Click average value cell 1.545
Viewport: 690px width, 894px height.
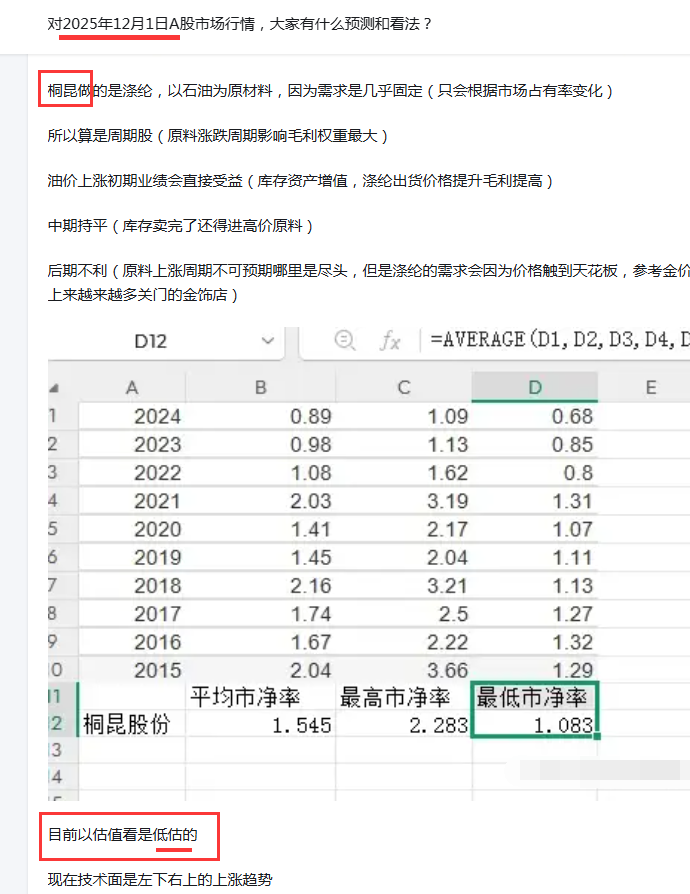[261, 724]
